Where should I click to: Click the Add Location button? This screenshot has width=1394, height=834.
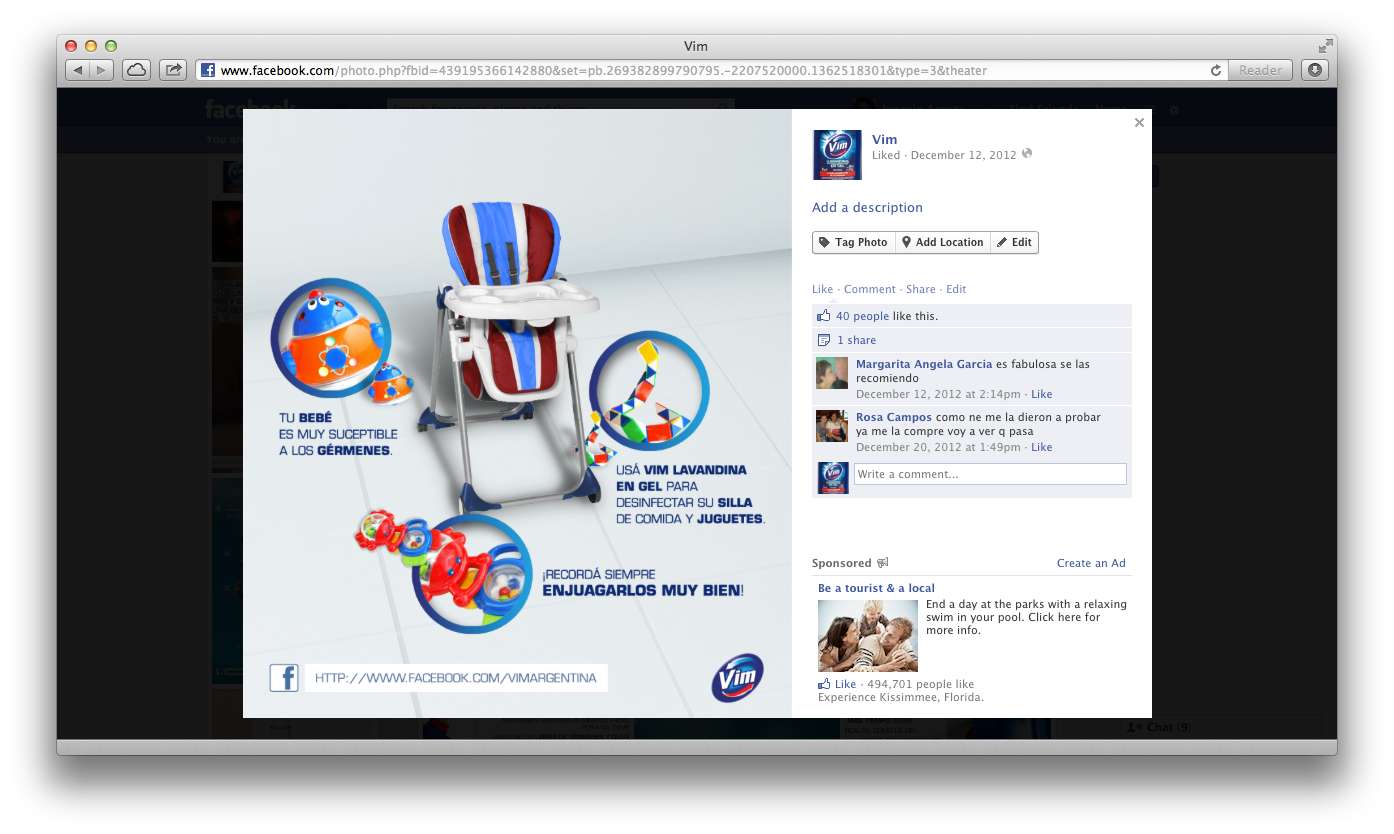[x=943, y=242]
